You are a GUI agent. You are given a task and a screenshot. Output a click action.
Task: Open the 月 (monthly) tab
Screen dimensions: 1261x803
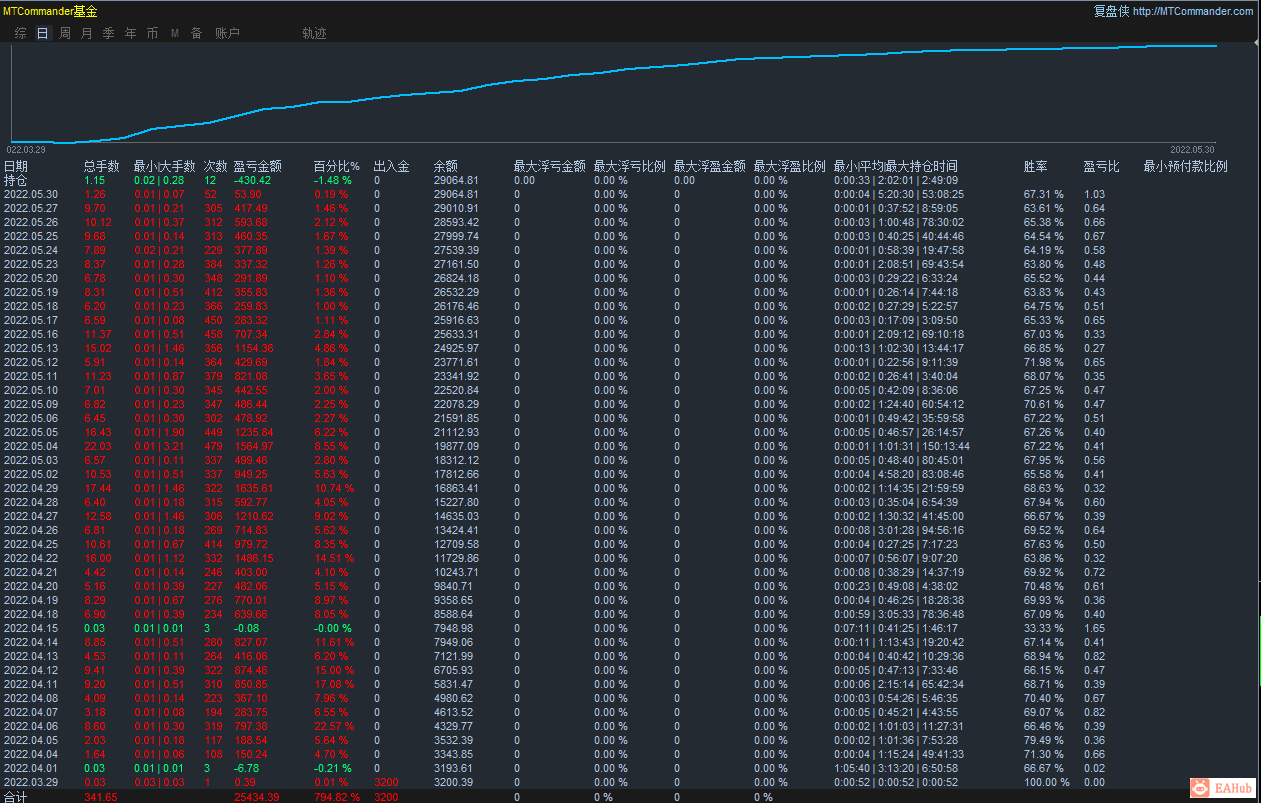pos(86,33)
